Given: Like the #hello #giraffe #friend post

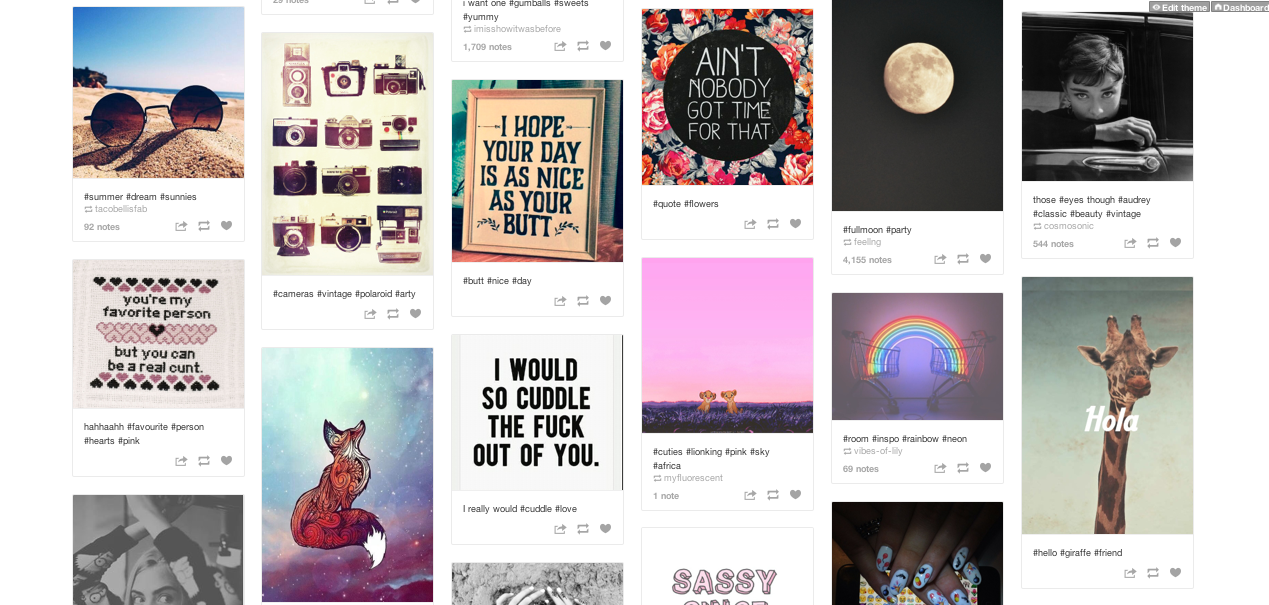Looking at the screenshot, I should 1176,573.
